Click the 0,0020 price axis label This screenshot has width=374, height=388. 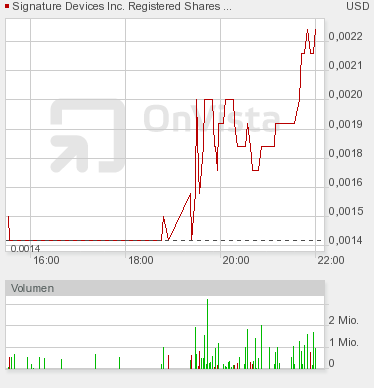pyautogui.click(x=345, y=94)
